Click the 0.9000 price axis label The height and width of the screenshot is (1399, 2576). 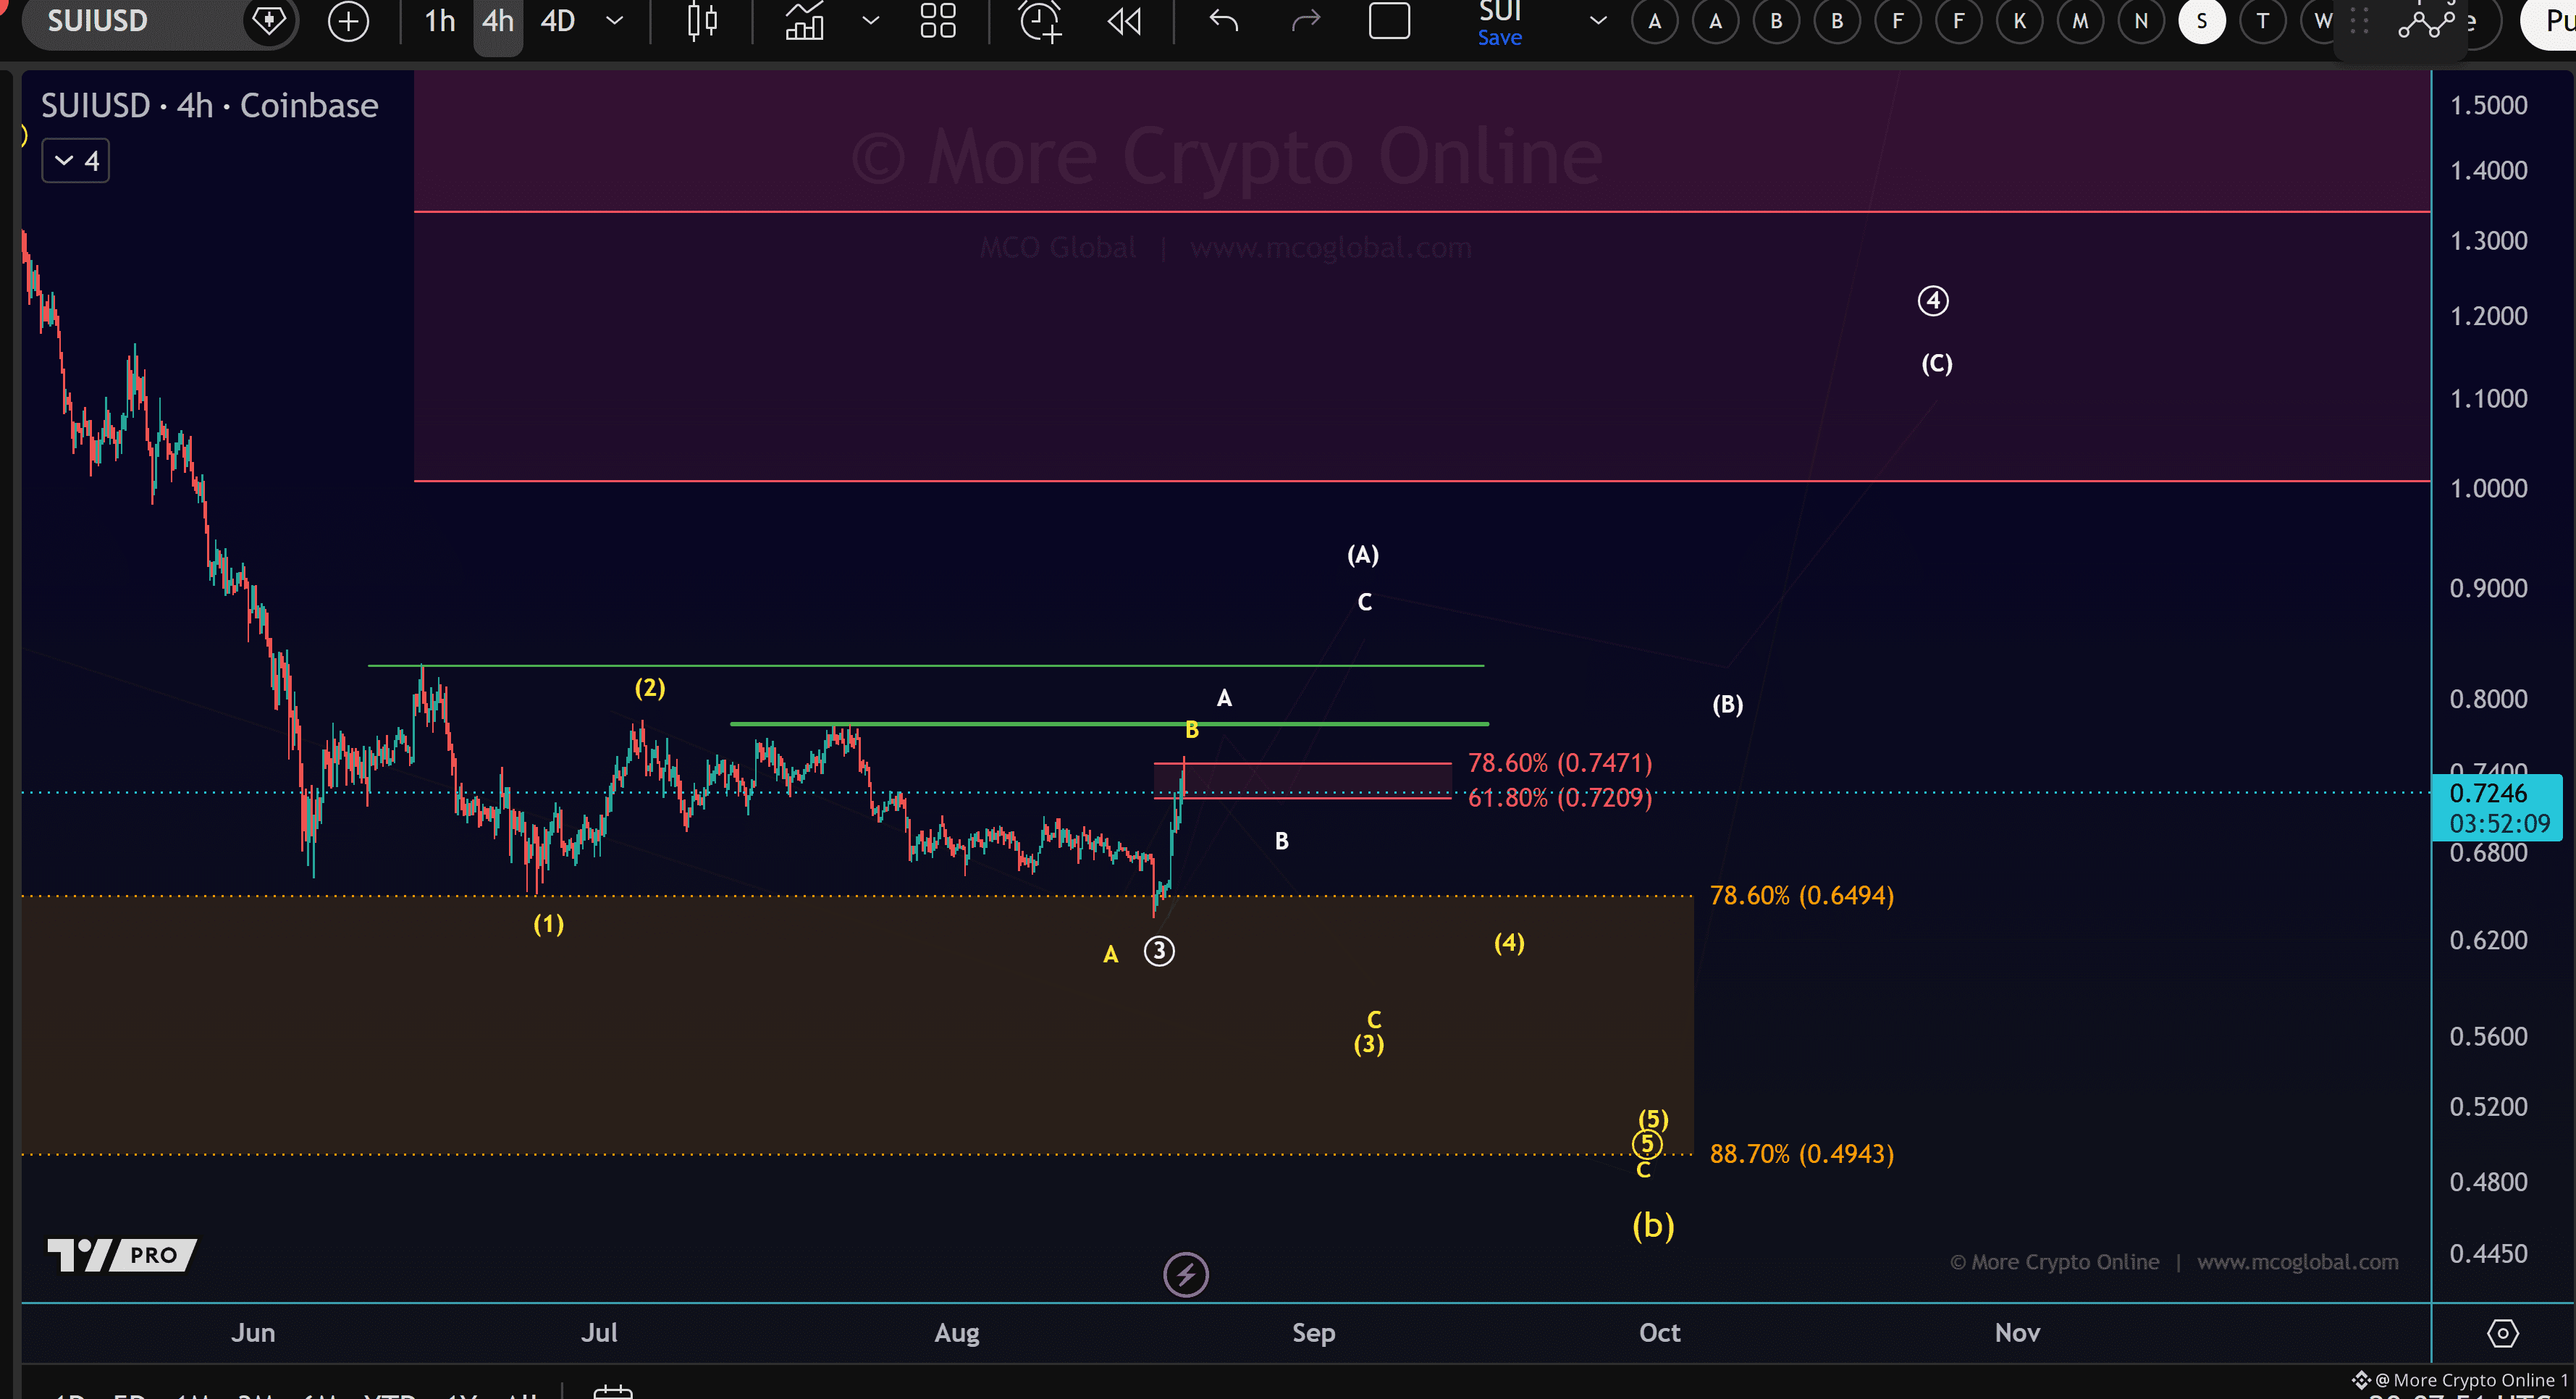[2488, 588]
